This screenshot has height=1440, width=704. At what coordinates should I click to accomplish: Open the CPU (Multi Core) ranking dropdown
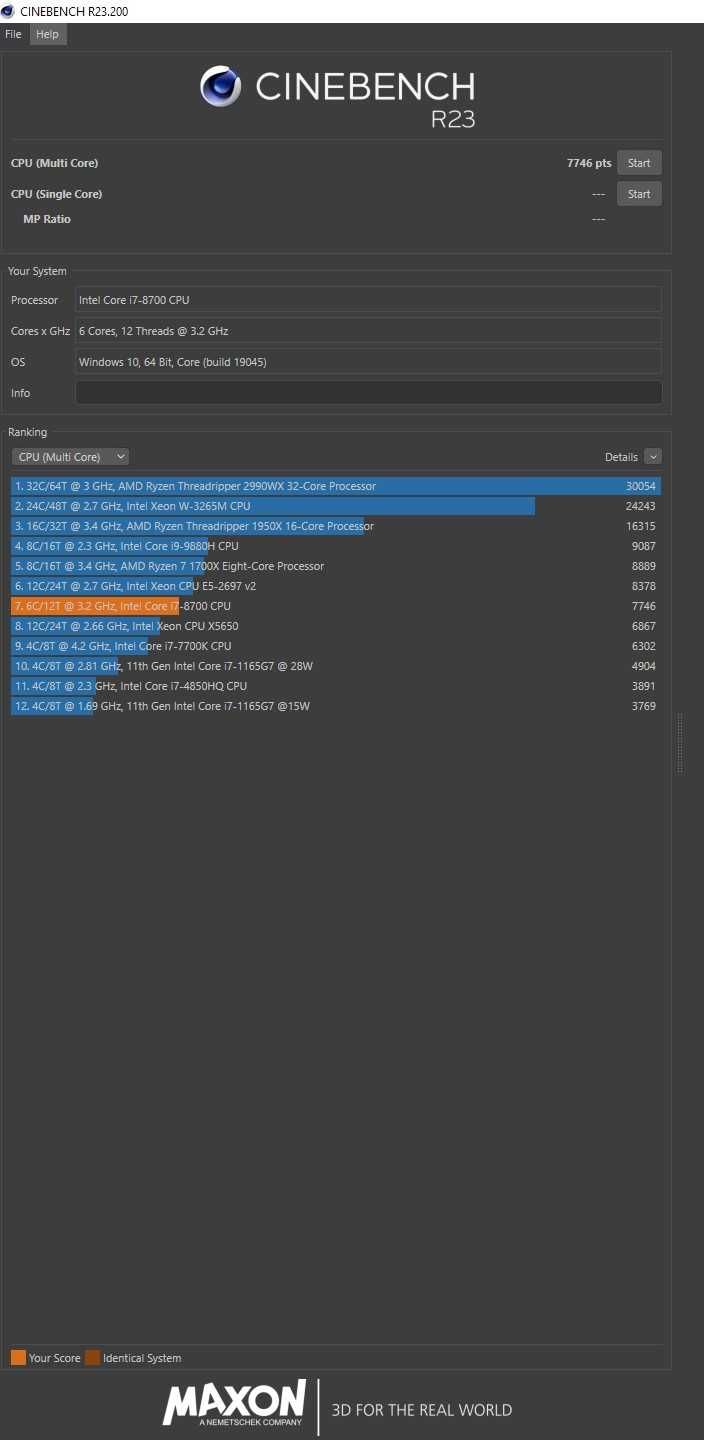pyautogui.click(x=70, y=457)
